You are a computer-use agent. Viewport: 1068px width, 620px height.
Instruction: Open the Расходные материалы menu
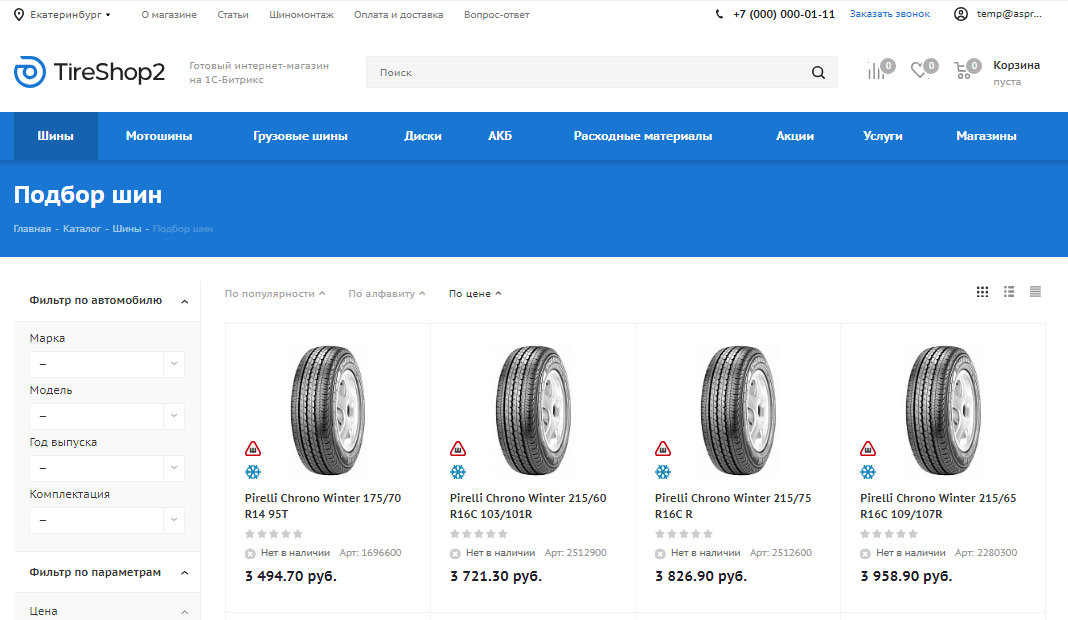pyautogui.click(x=643, y=136)
